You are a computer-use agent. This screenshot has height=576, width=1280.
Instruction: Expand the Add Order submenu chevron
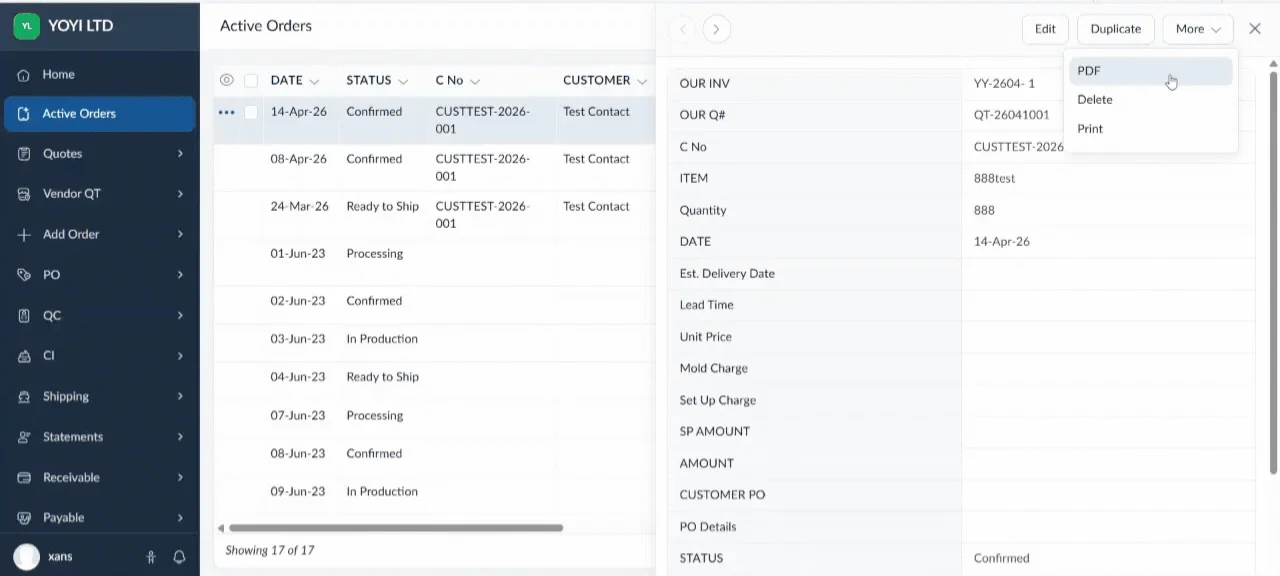point(181,235)
